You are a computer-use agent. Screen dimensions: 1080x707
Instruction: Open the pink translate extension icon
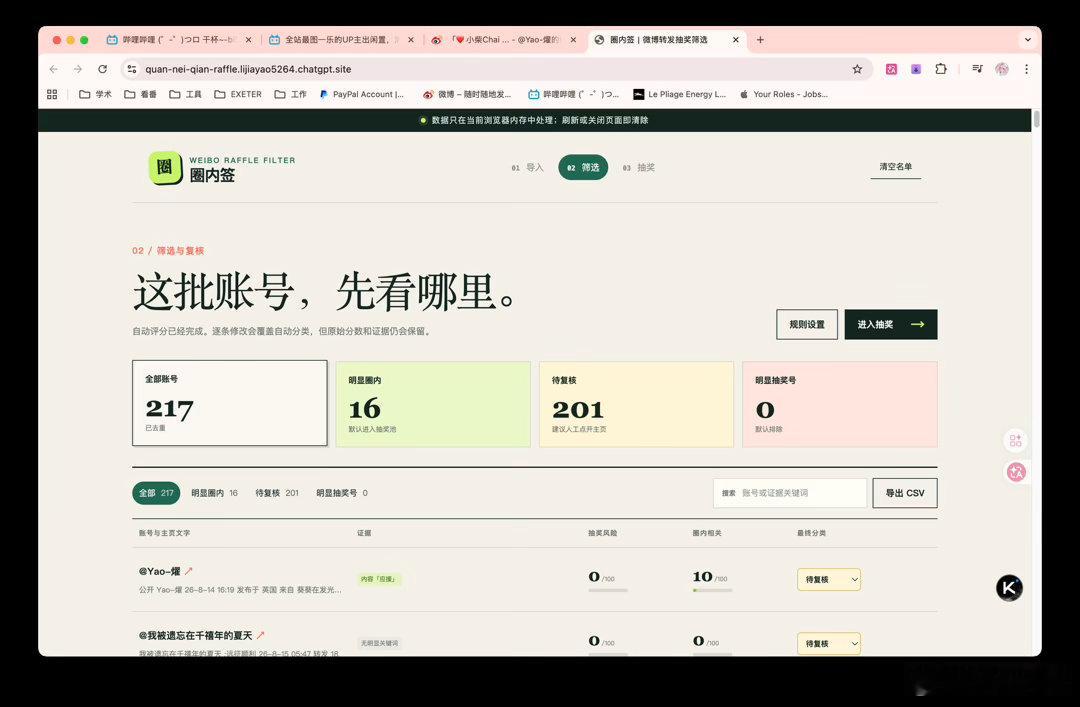(891, 69)
